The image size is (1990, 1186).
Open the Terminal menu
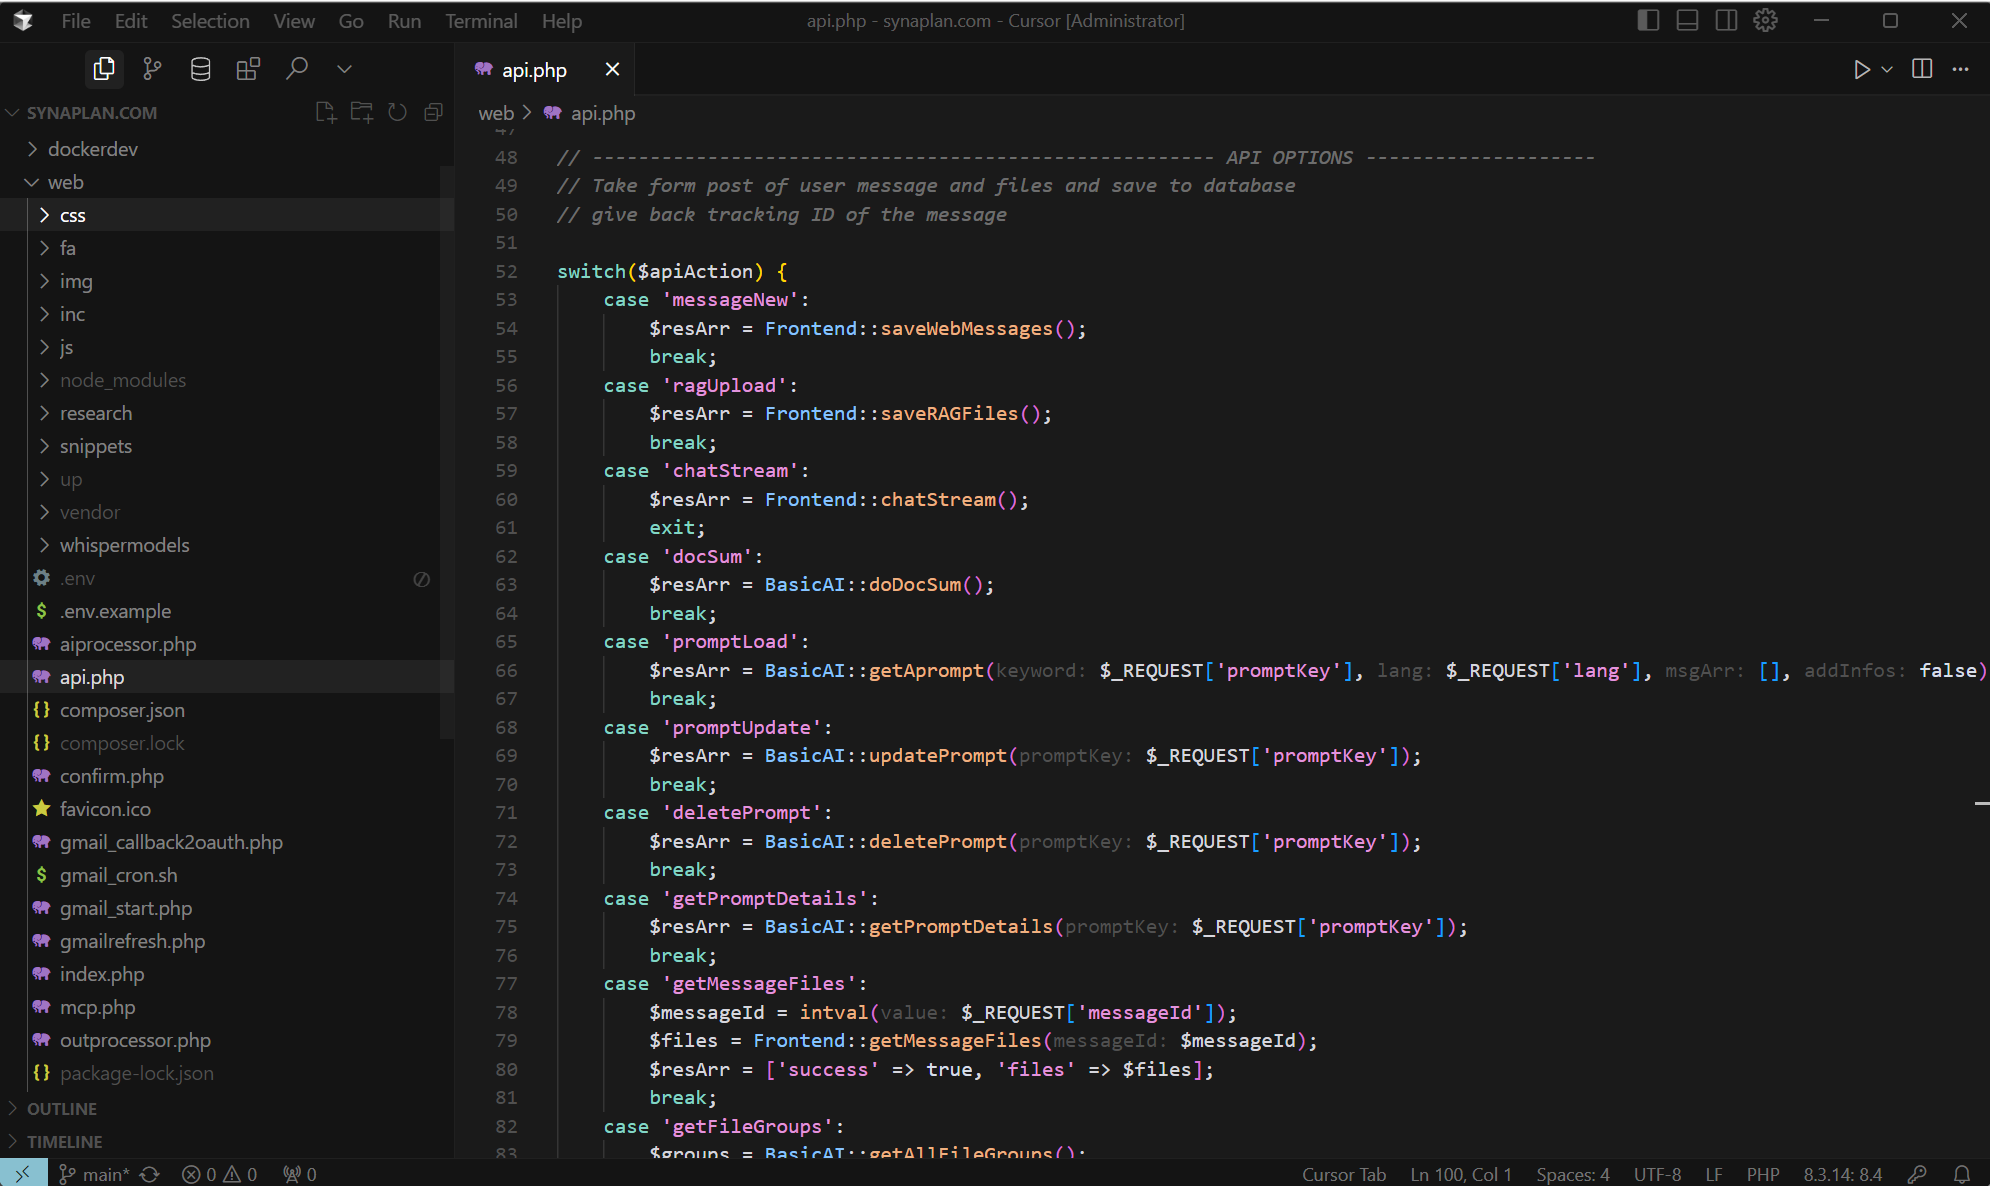click(x=481, y=21)
